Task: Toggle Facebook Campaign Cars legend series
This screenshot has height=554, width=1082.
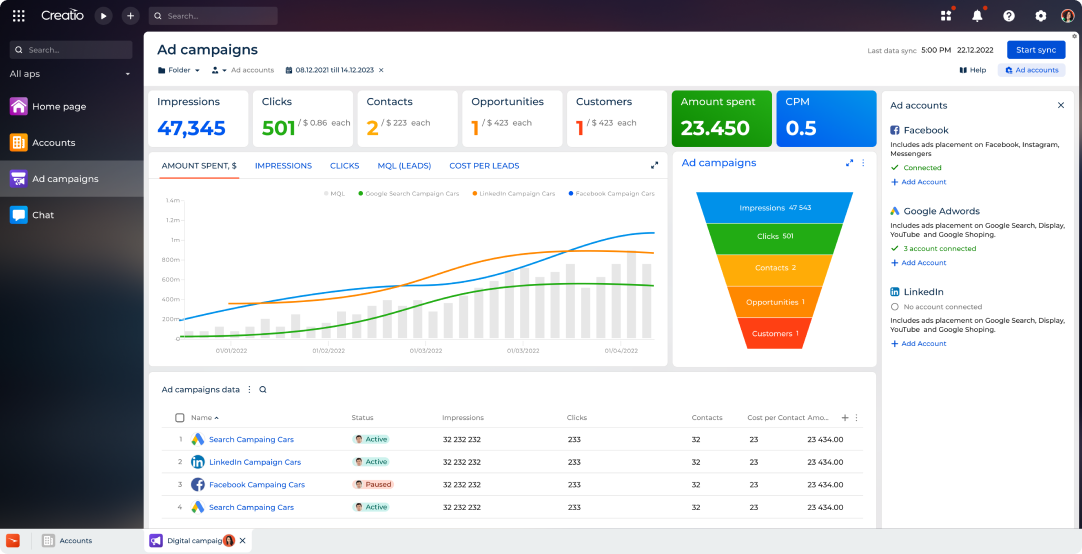Action: click(x=611, y=194)
